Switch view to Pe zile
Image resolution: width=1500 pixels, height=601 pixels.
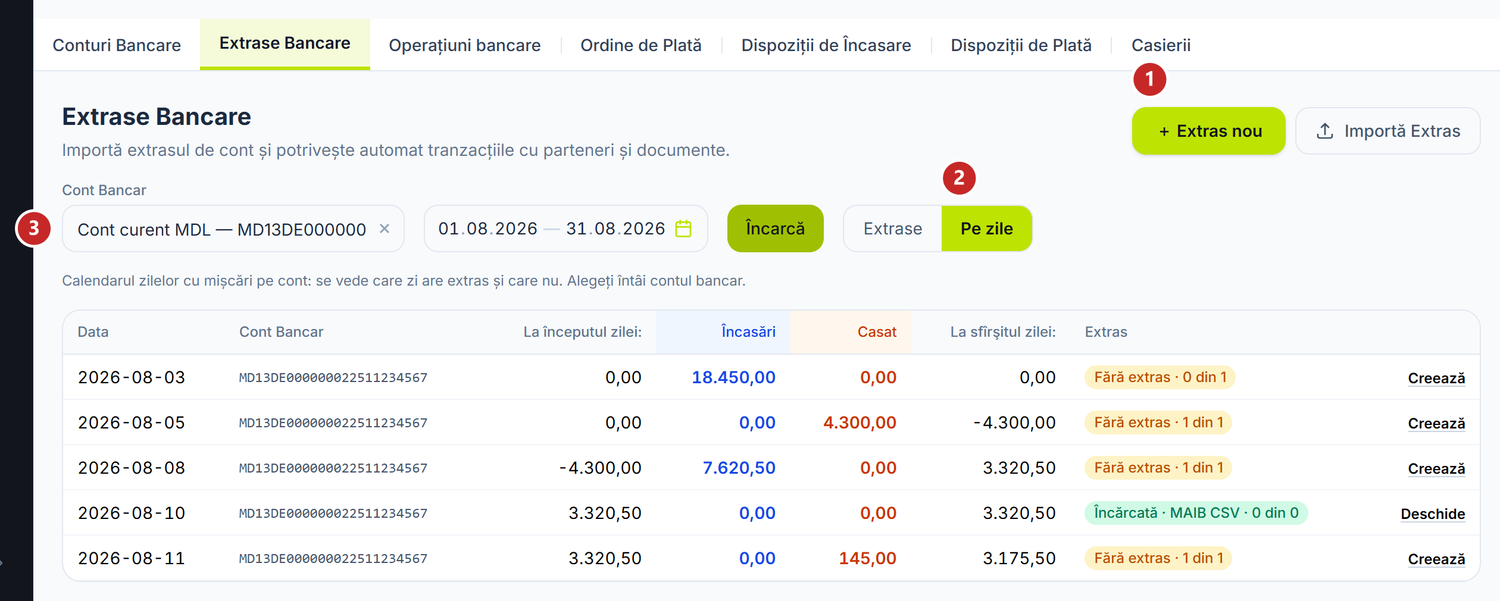tap(987, 228)
